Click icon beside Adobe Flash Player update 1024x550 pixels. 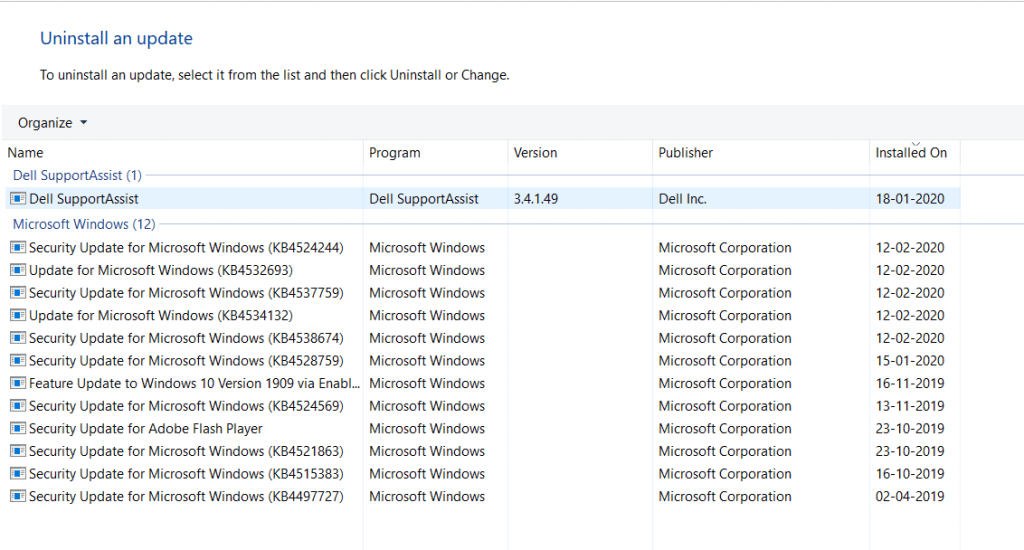(18, 429)
